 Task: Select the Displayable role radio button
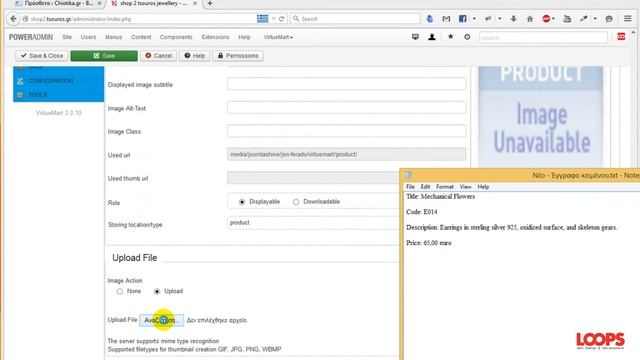point(242,202)
